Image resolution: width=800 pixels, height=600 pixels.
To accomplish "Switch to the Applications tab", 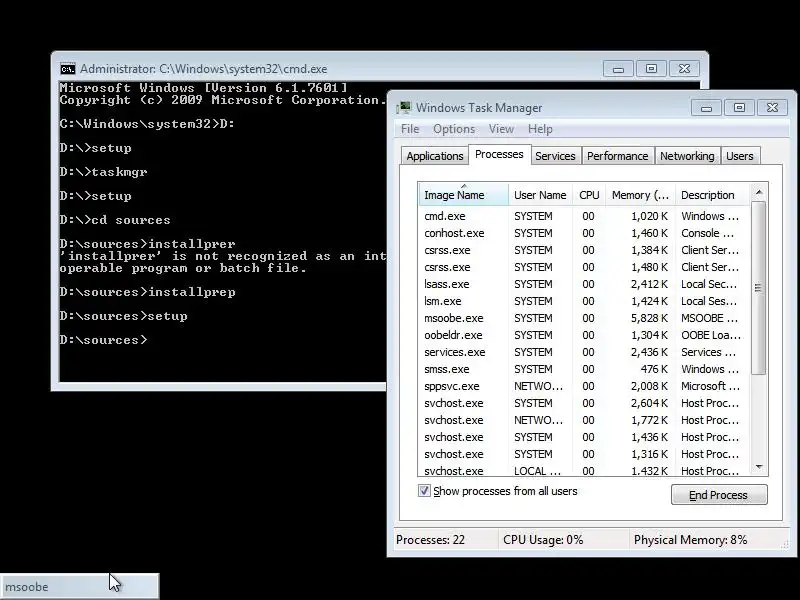I will pos(435,156).
